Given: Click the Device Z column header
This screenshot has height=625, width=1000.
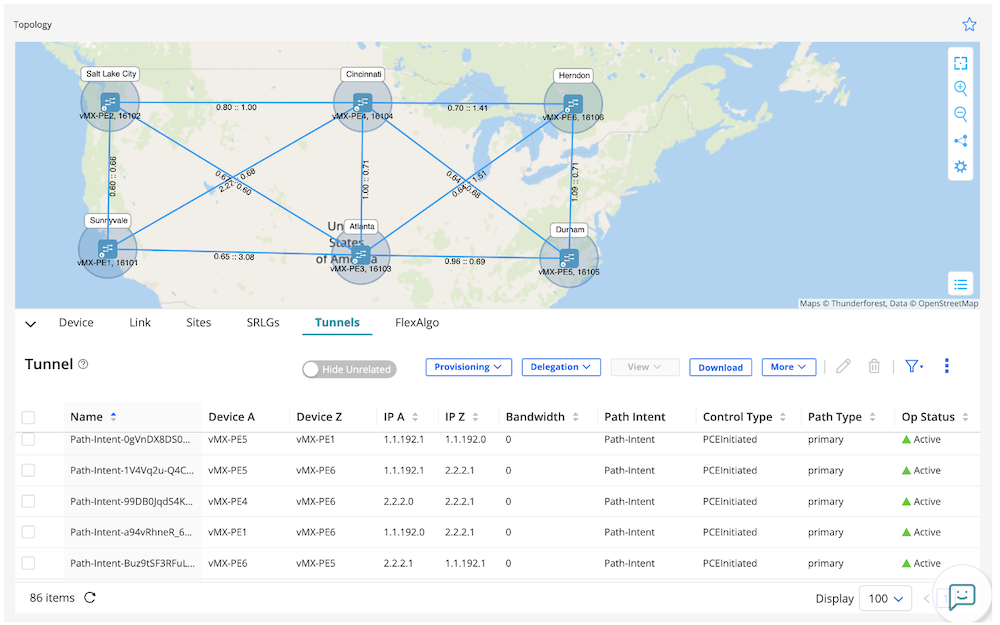Looking at the screenshot, I should point(319,416).
